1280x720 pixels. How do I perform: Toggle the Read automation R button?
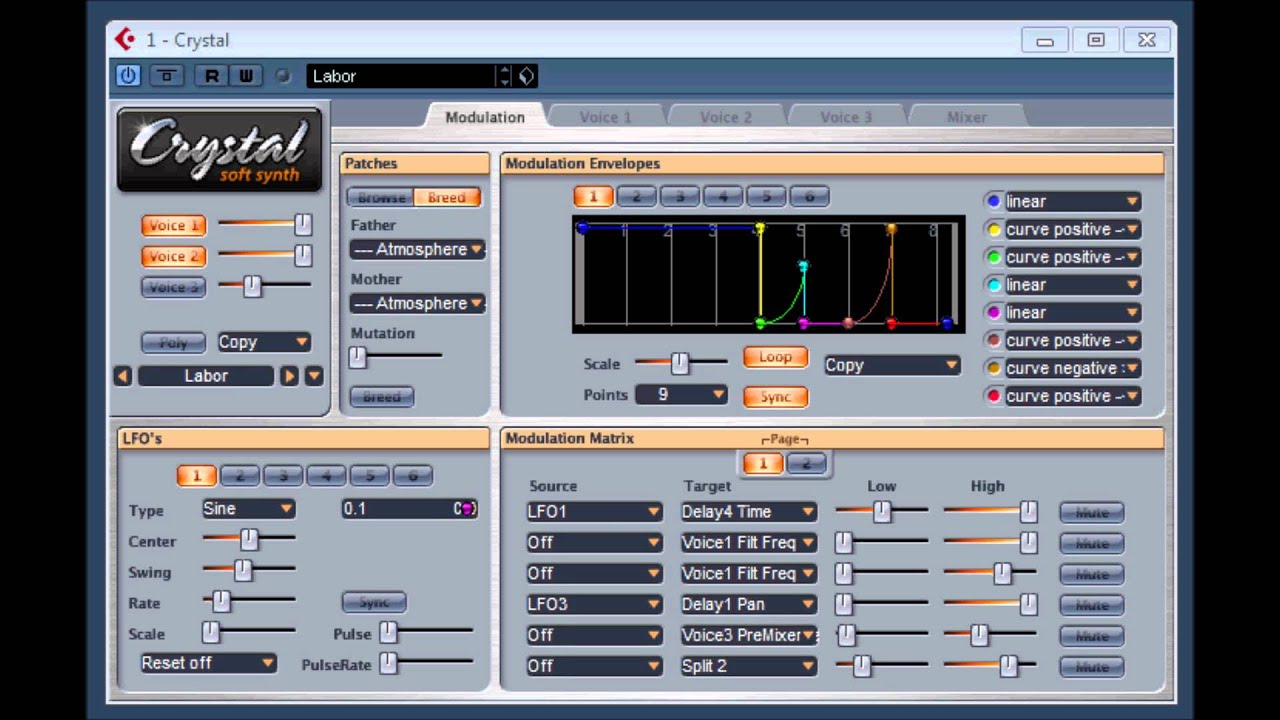[x=211, y=75]
